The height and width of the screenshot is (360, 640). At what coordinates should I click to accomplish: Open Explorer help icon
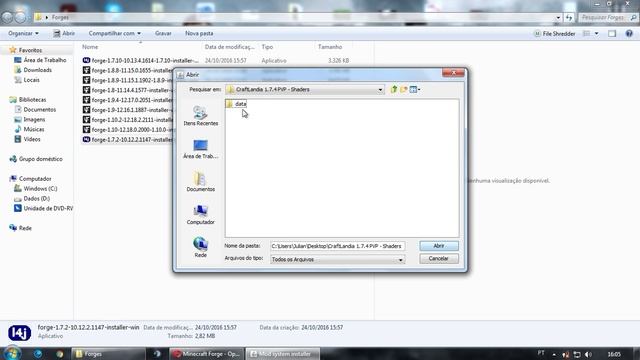click(x=629, y=34)
